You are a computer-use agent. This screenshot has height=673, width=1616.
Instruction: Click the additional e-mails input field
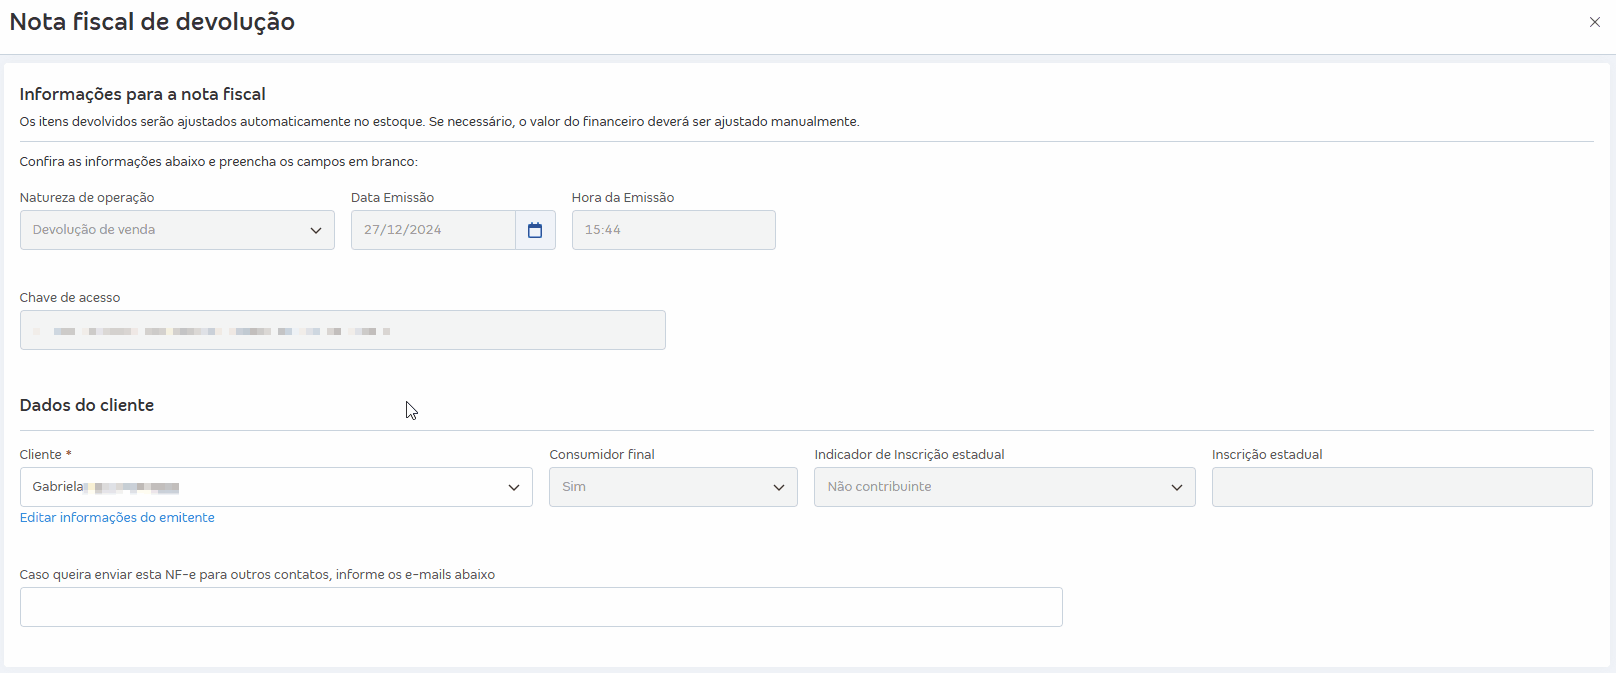pos(541,607)
